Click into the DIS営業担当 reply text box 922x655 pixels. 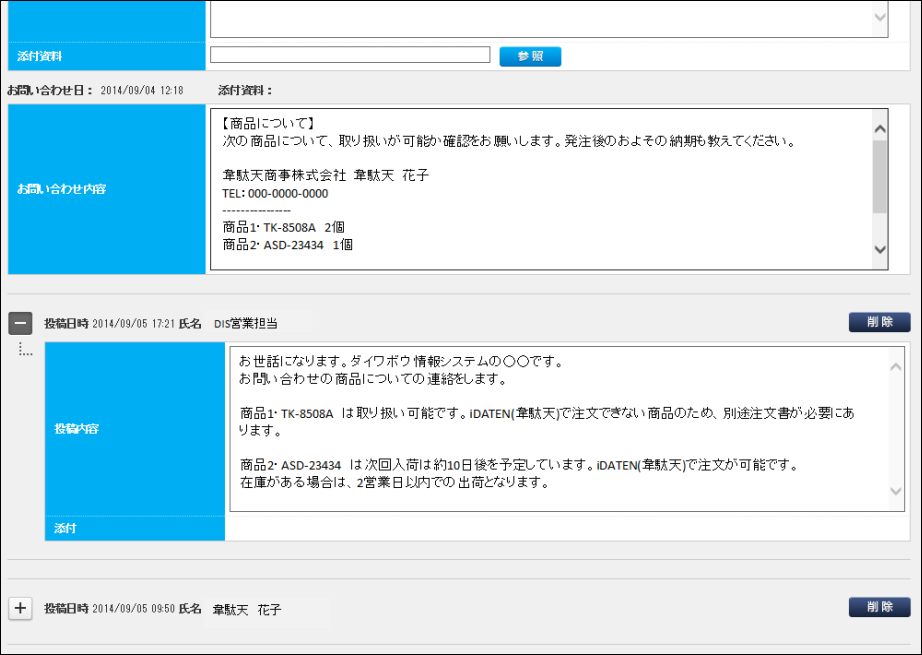560,428
